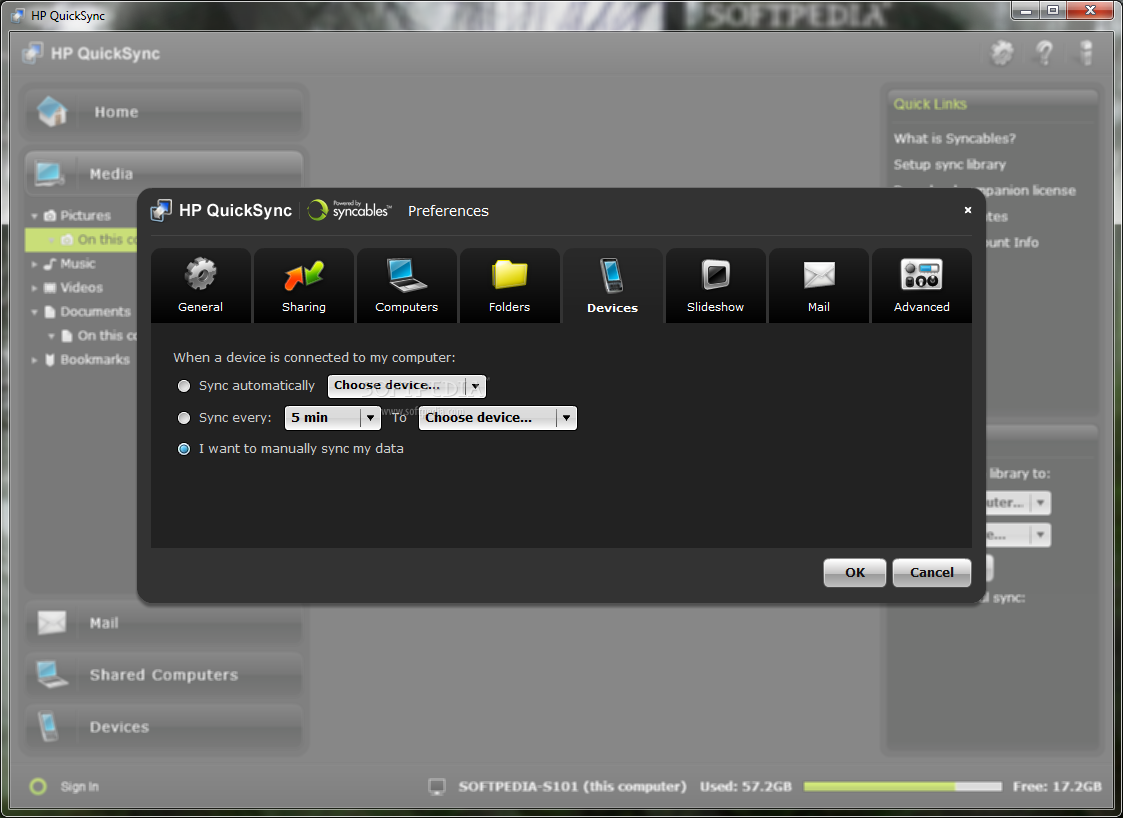Viewport: 1123px width, 818px height.
Task: Click the Free: 17.2GB status text
Action: point(1057,786)
